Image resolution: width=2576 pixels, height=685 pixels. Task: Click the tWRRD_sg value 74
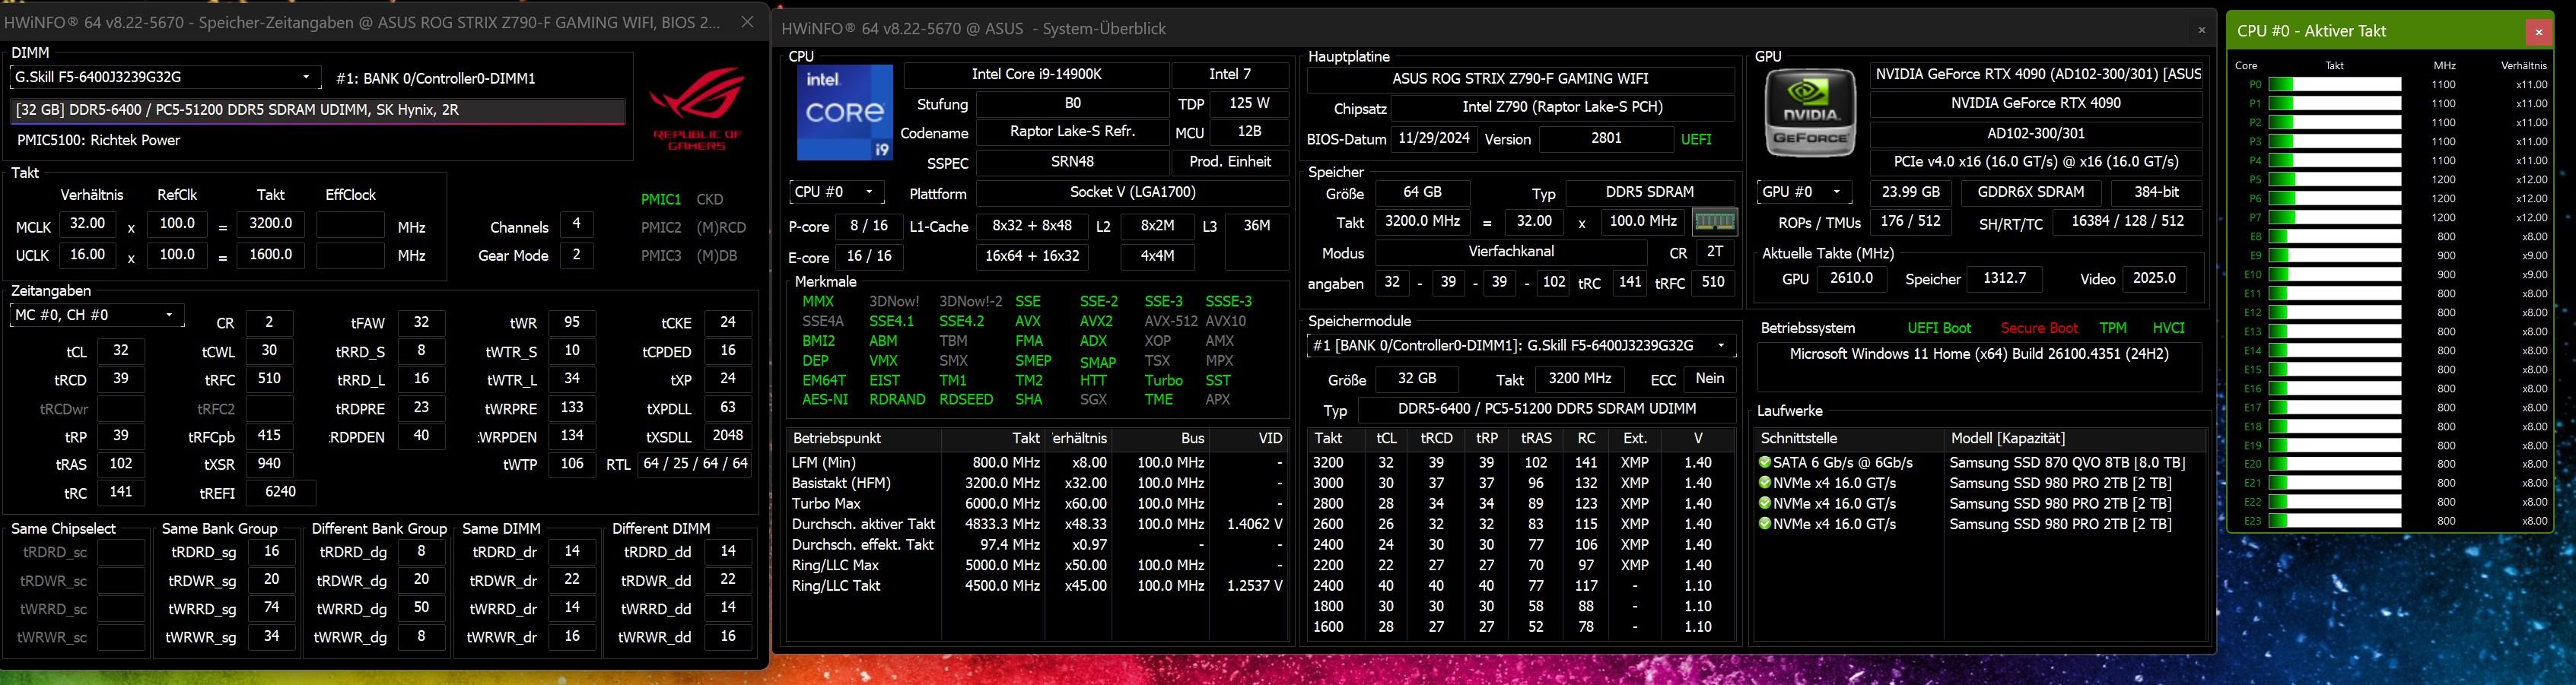[x=271, y=608]
